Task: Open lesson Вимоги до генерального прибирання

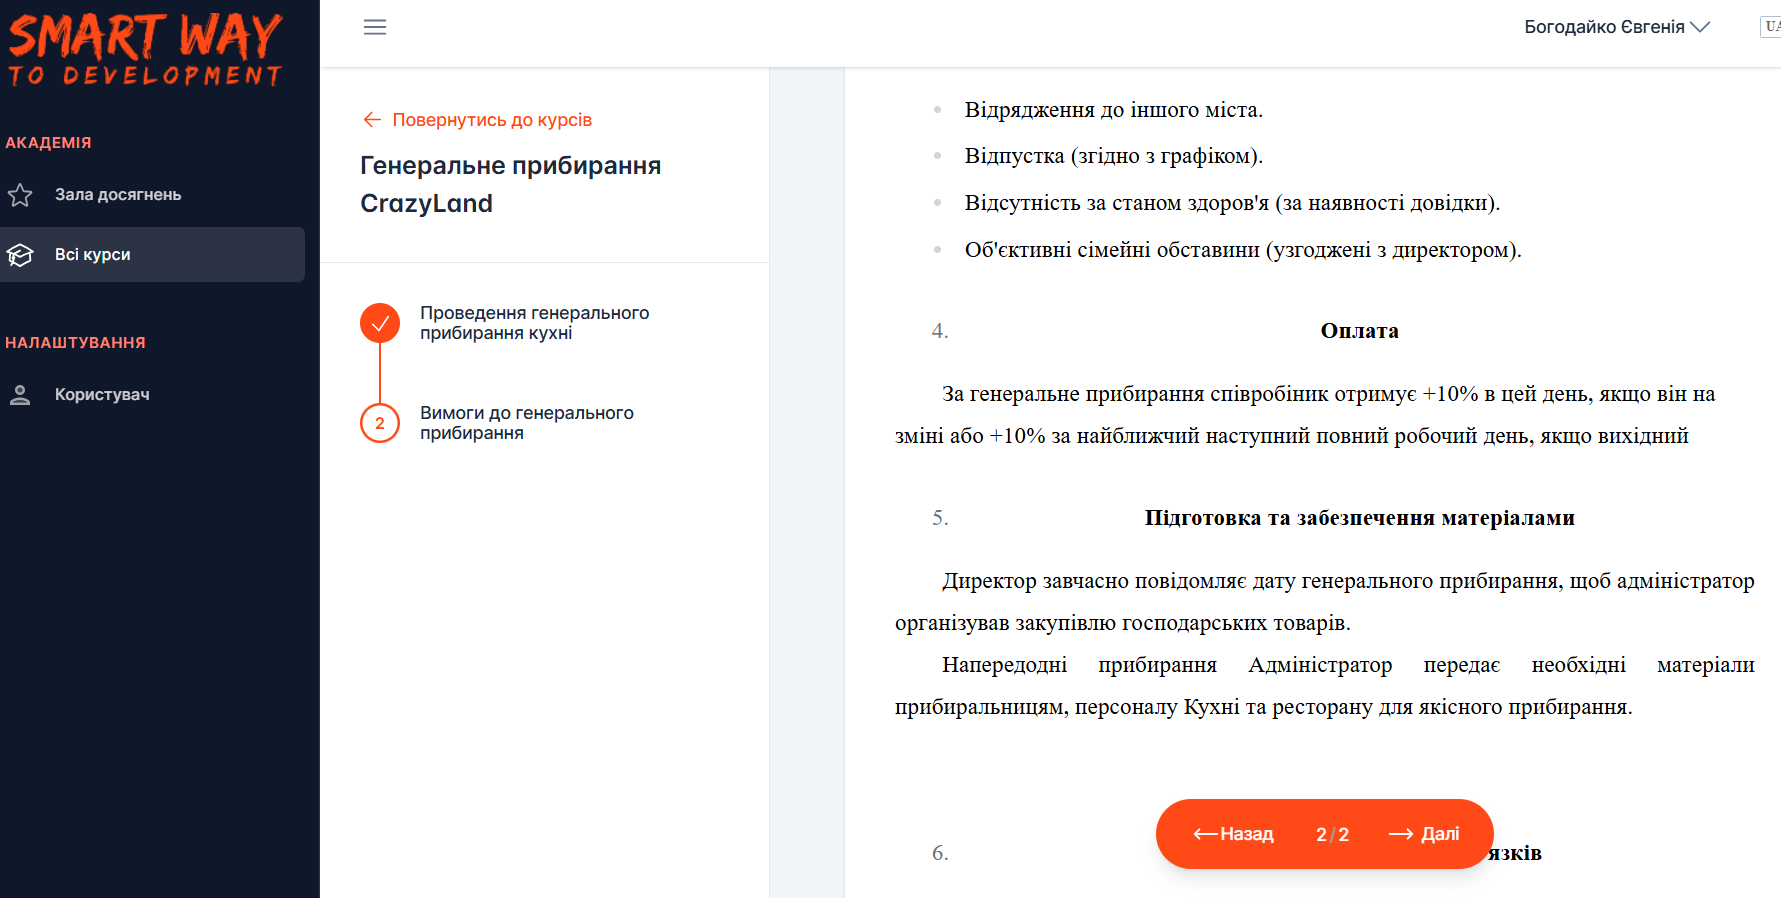Action: (x=527, y=423)
